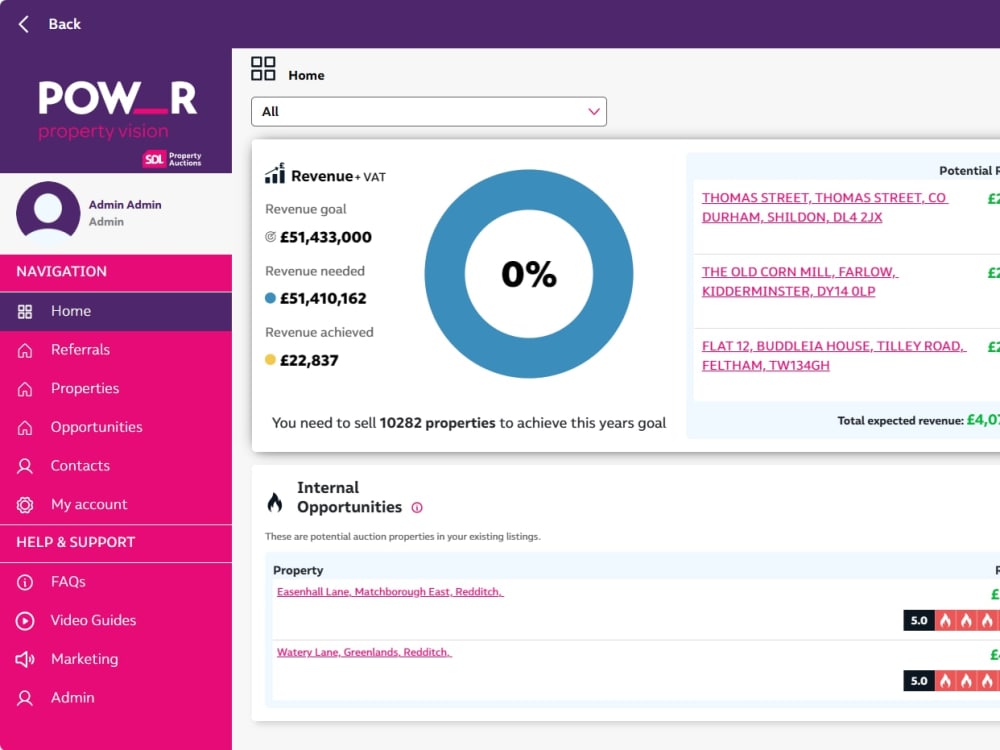This screenshot has height=750, width=1000.
Task: Click the Home page title text
Action: (306, 75)
